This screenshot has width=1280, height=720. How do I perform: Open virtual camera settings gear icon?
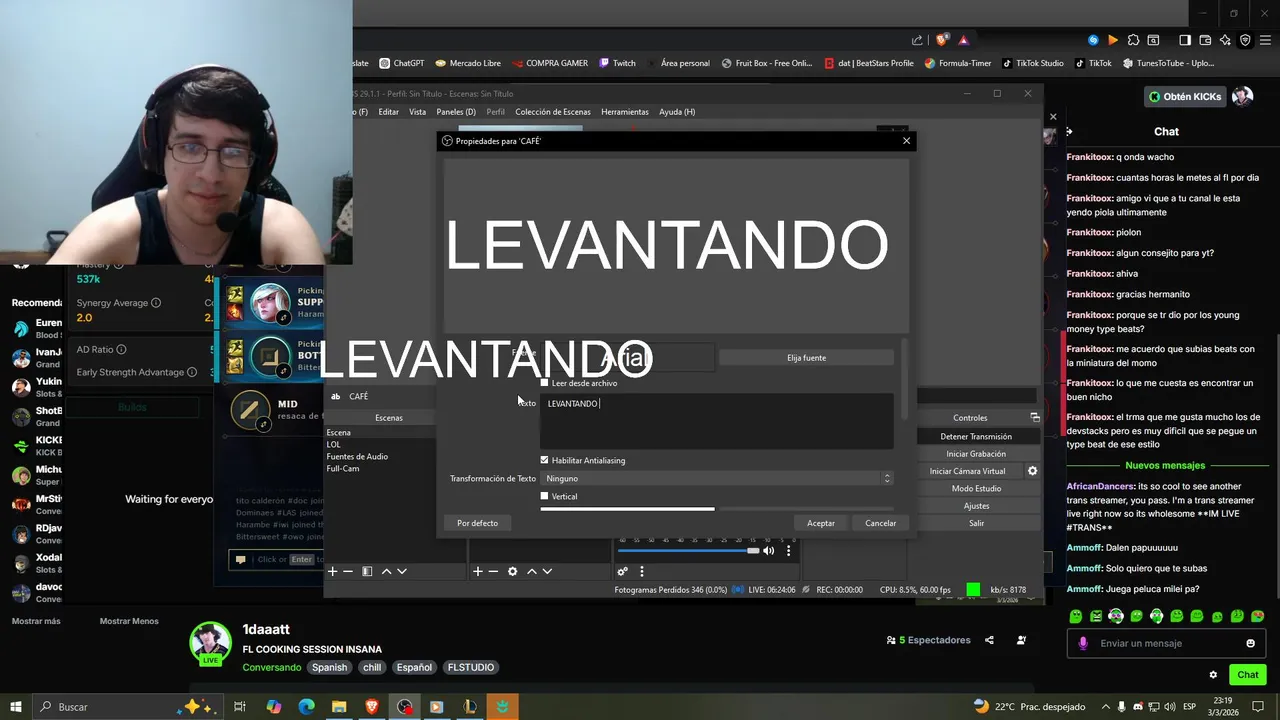[x=1033, y=471]
